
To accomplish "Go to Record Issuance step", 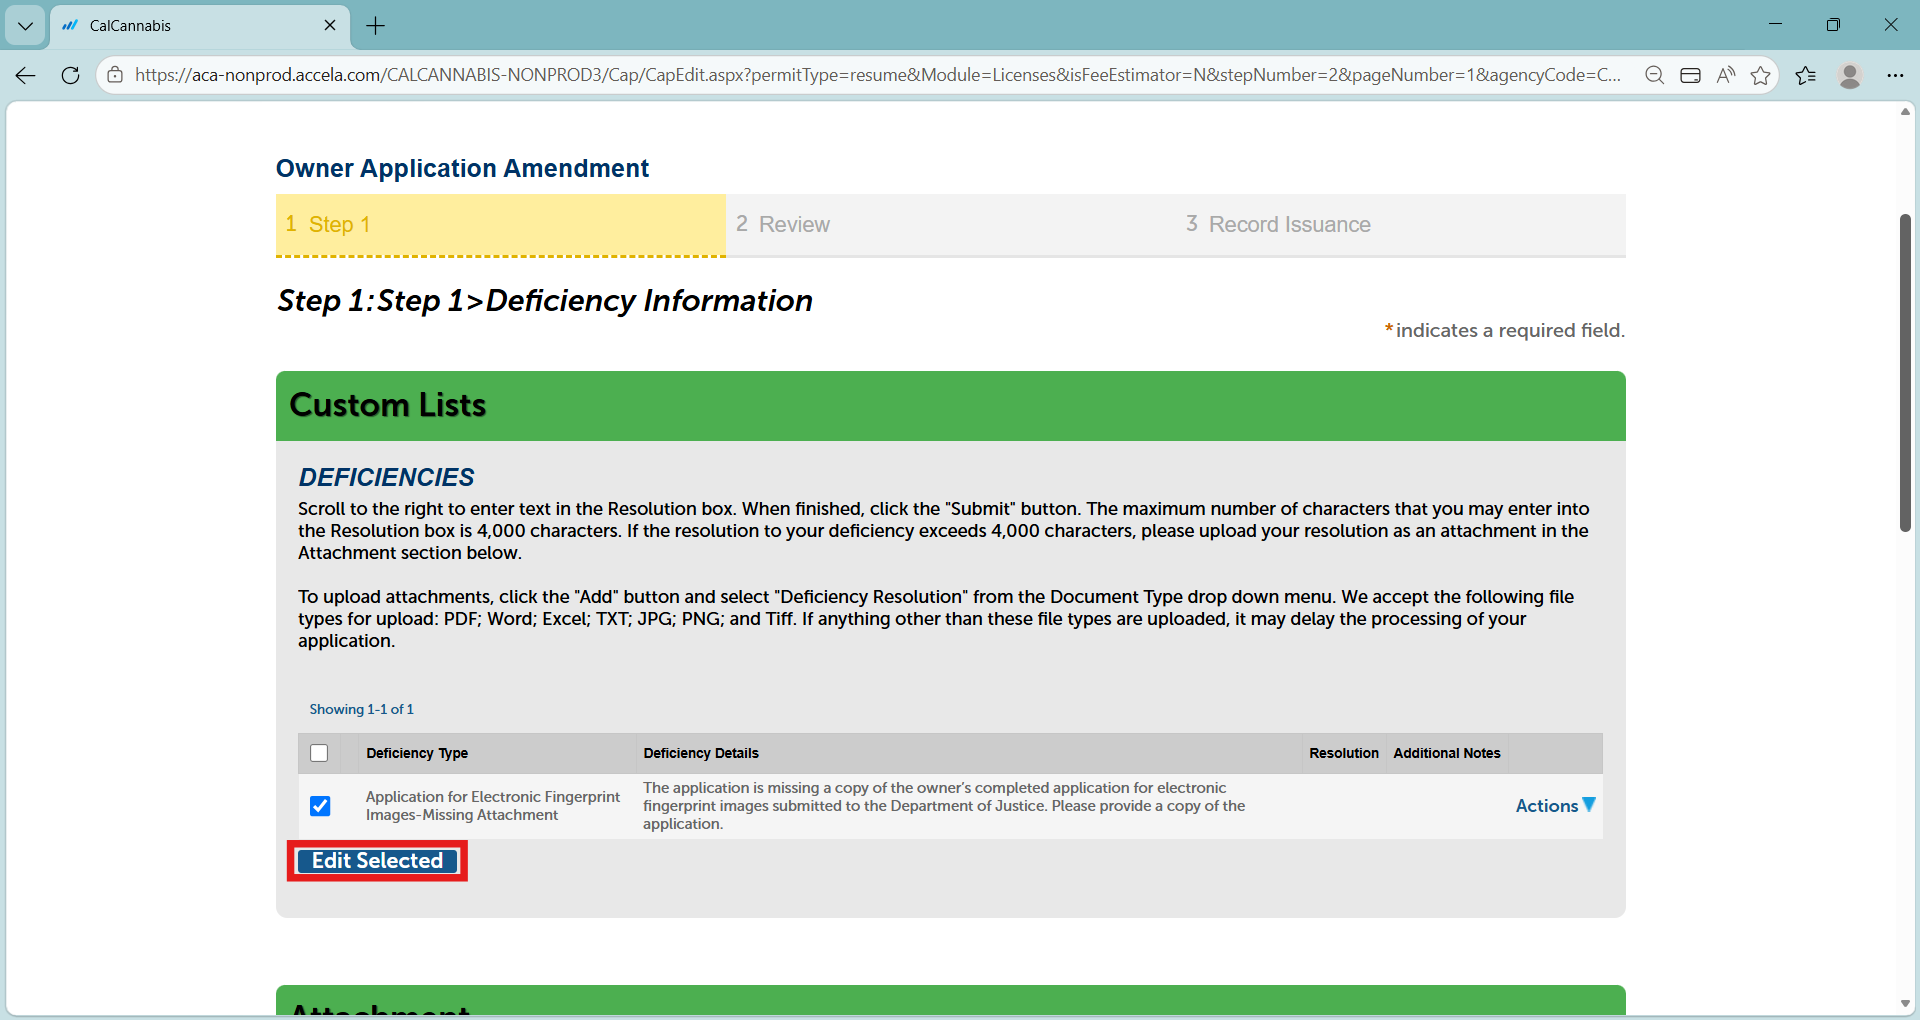I will coord(1400,225).
